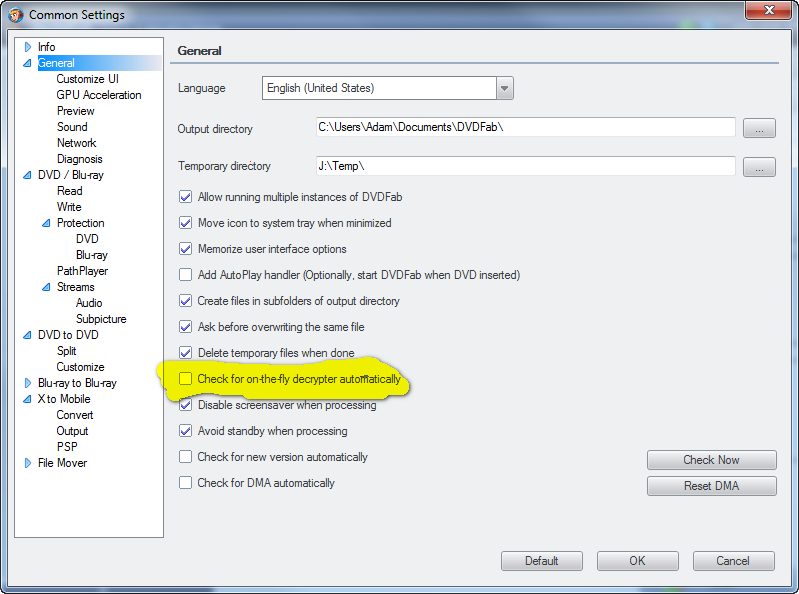Open Split under DVD to DVD

pyautogui.click(x=66, y=351)
